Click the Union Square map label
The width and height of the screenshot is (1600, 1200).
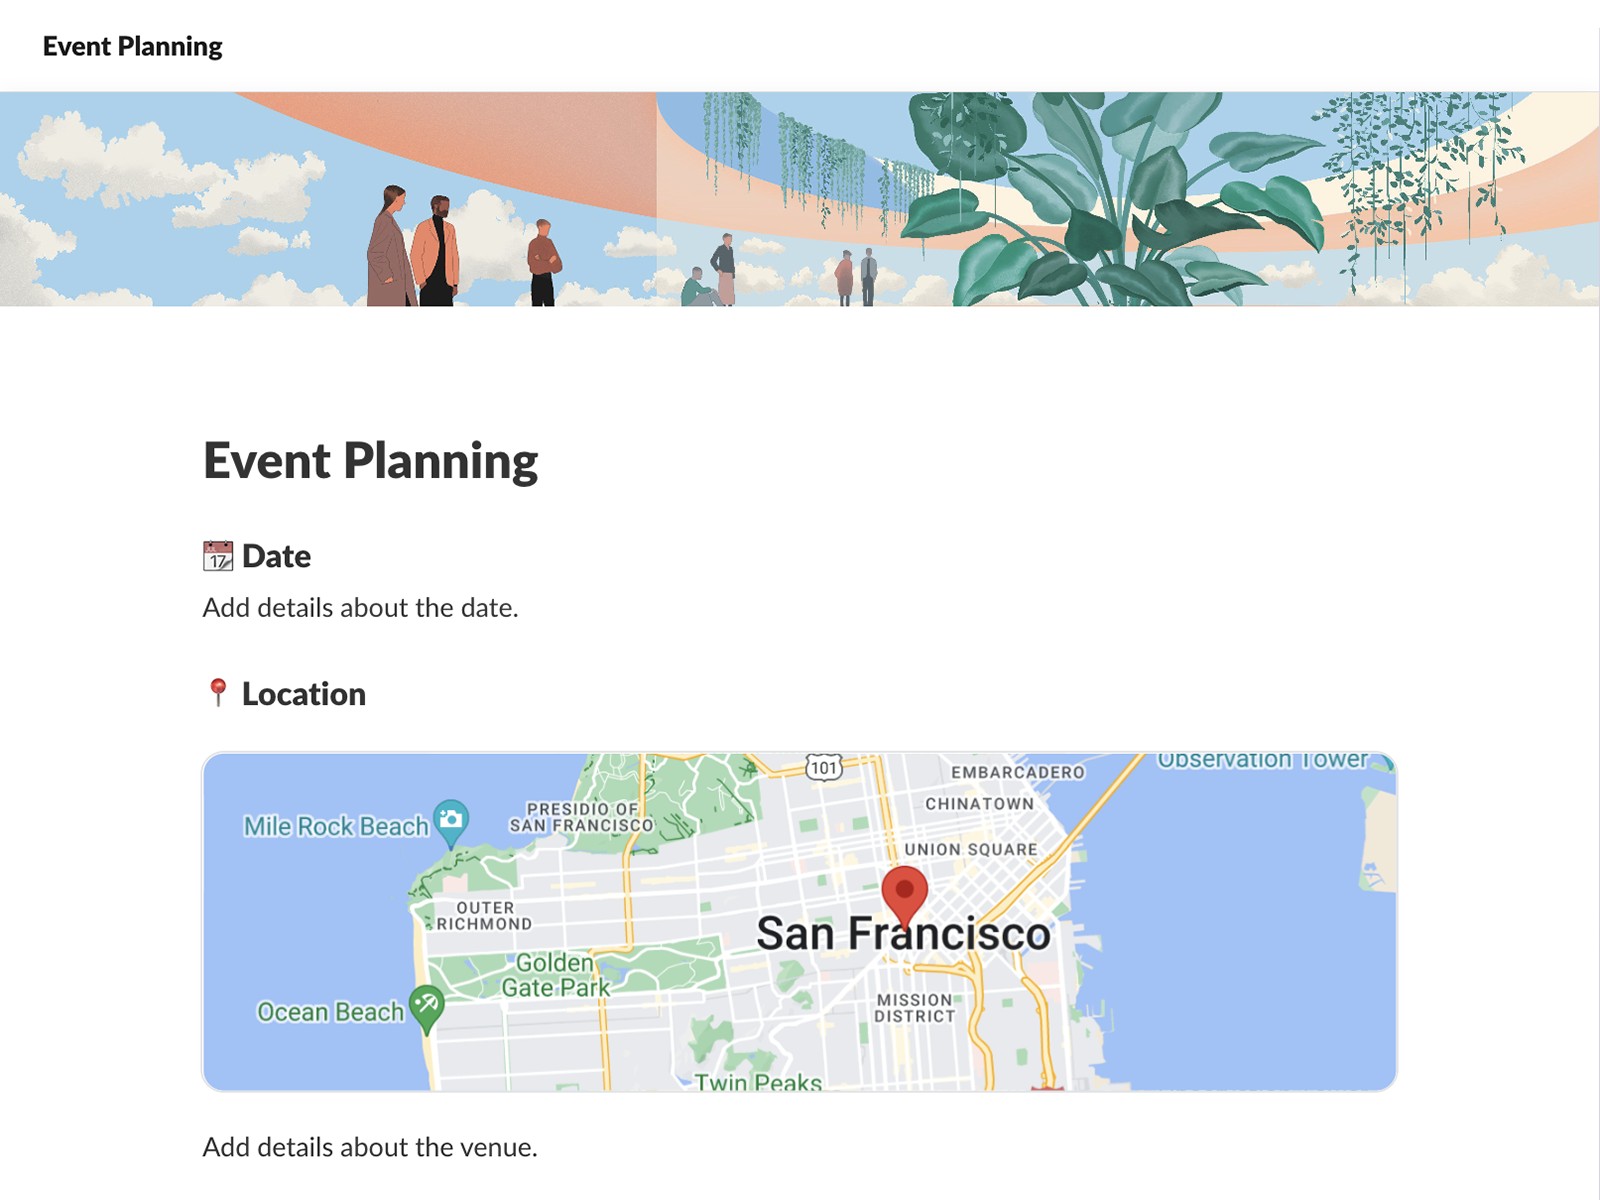point(971,850)
